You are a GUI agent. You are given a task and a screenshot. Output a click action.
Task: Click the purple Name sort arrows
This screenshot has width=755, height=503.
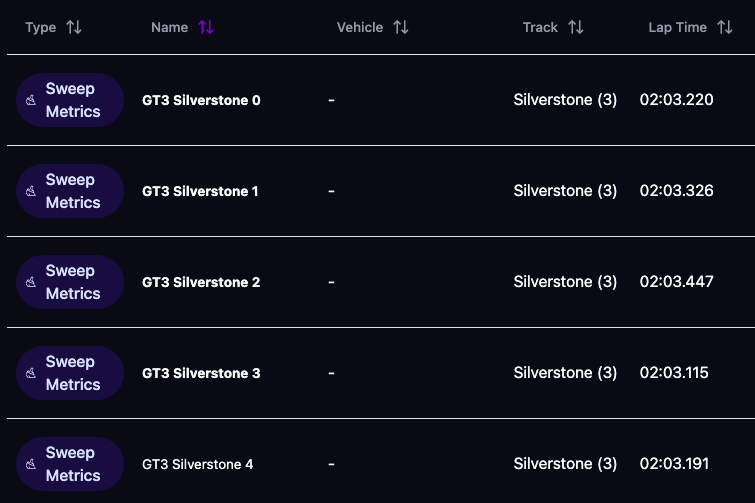tap(206, 27)
